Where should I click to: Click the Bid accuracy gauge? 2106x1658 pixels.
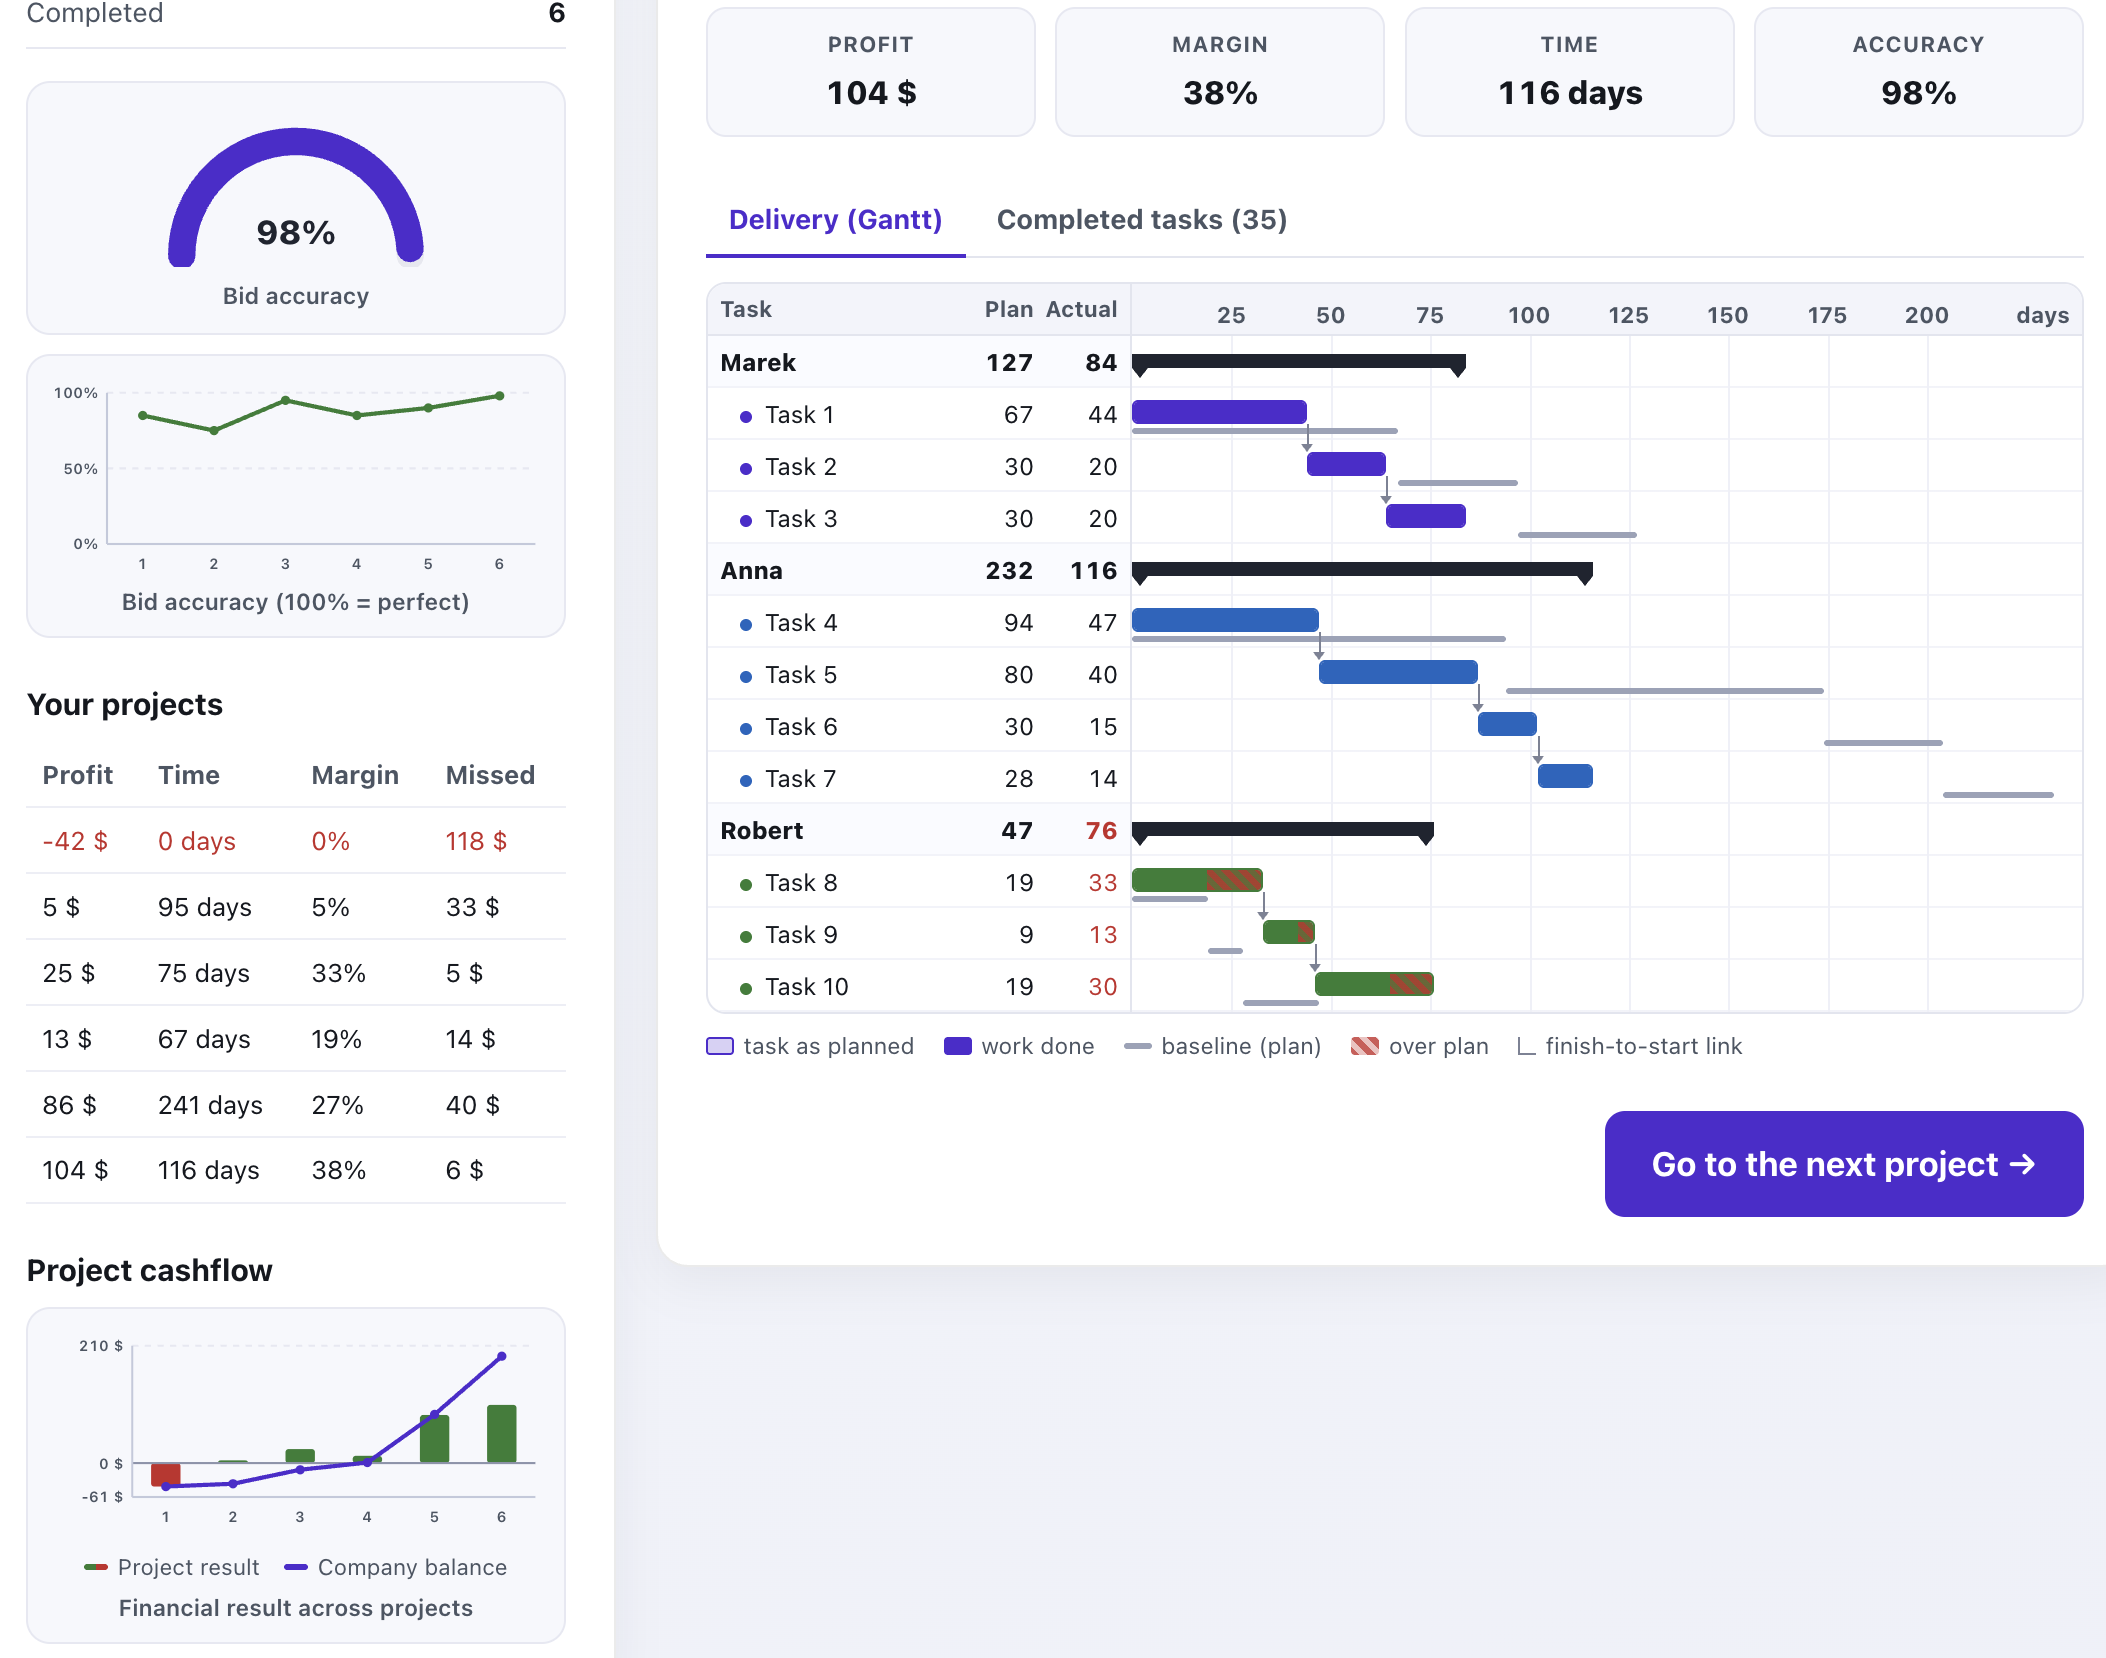pyautogui.click(x=296, y=197)
